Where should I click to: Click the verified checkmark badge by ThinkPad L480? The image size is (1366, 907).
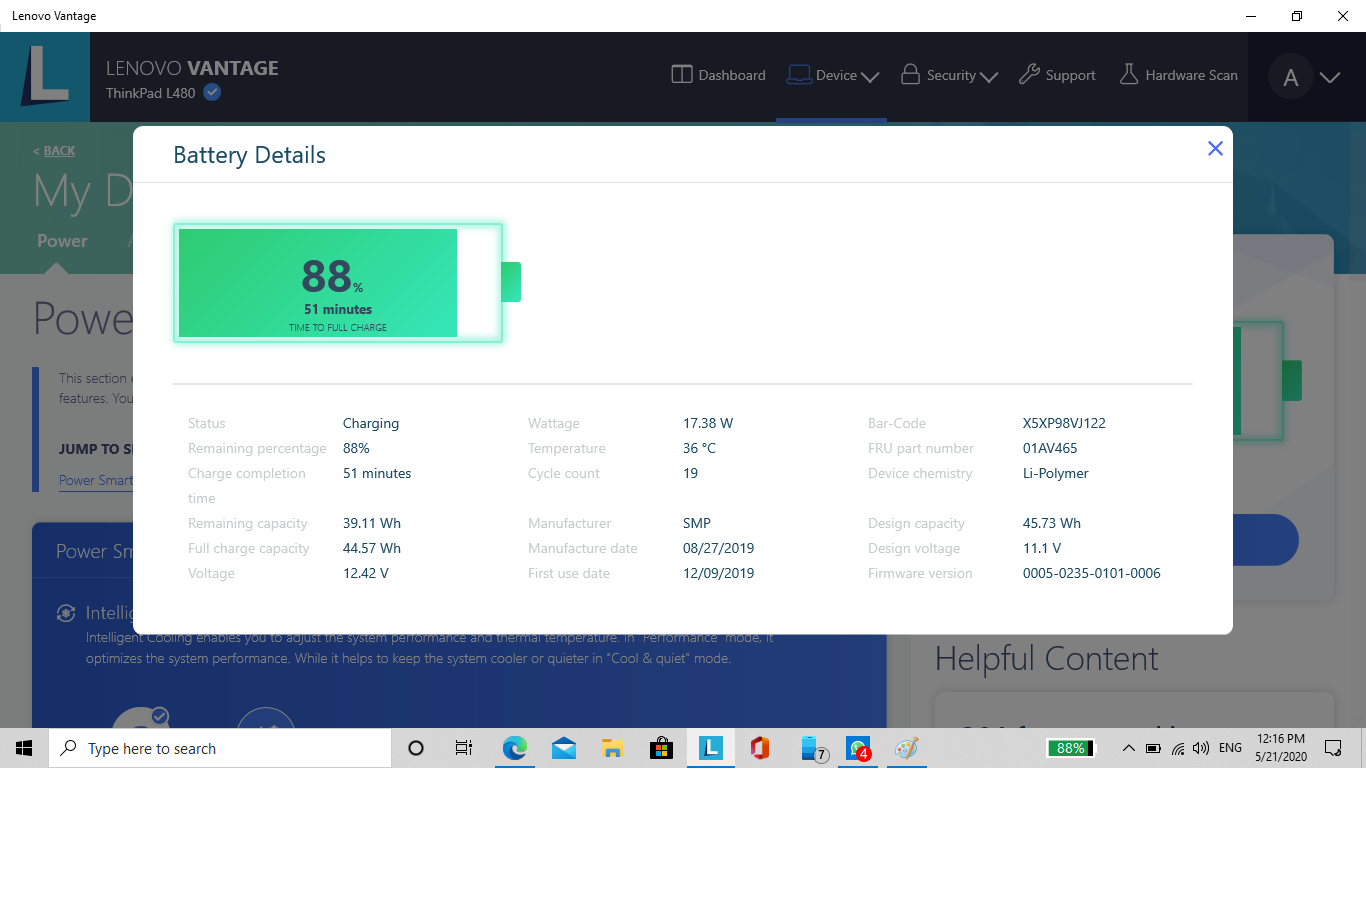[212, 92]
